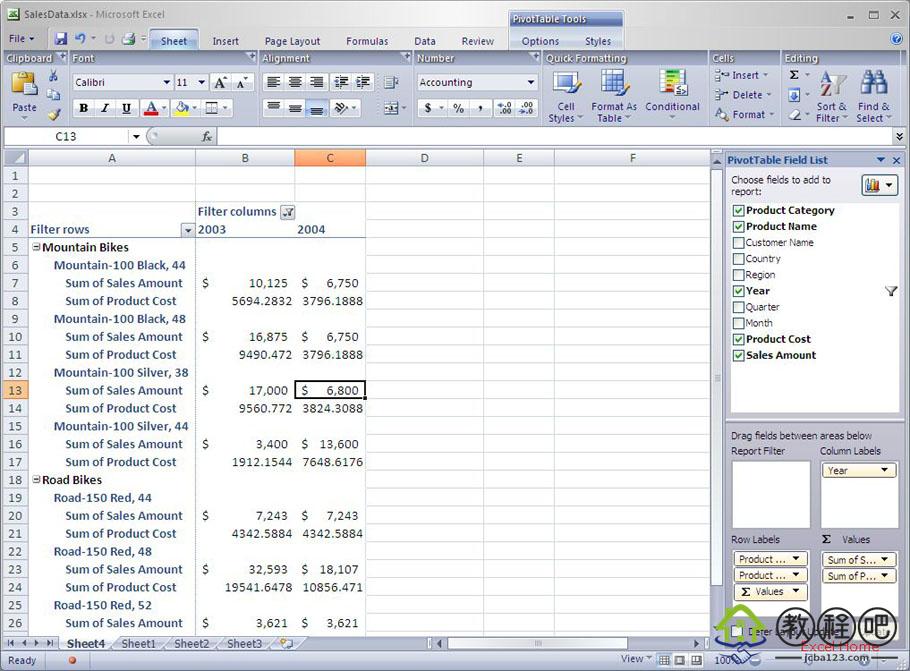Click the Accounting dollar format icon
The image size is (910, 671).
coord(428,108)
